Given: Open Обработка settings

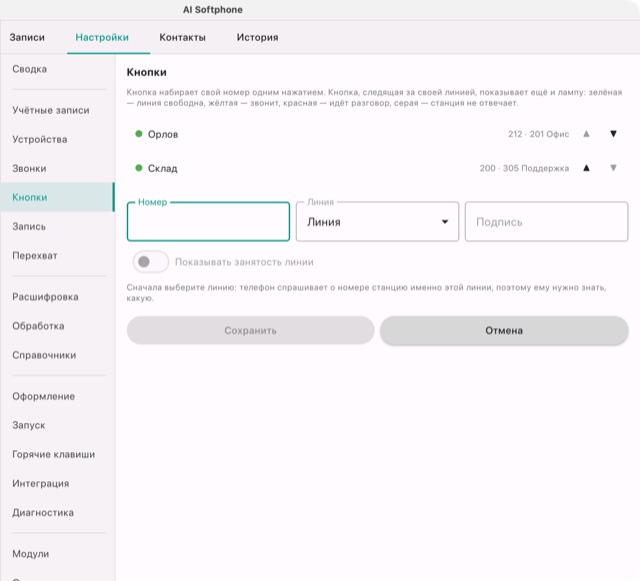Looking at the screenshot, I should coord(57,326).
